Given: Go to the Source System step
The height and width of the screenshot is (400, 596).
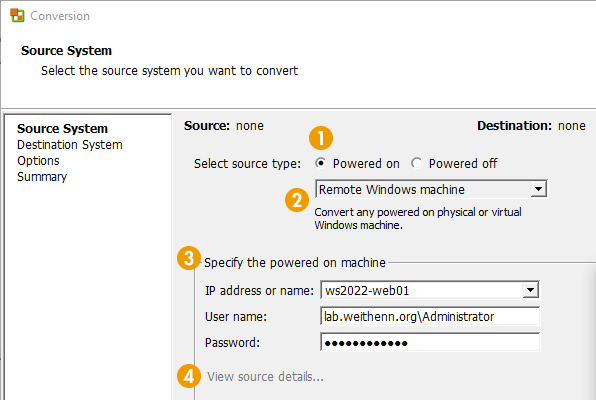Looking at the screenshot, I should pos(62,129).
